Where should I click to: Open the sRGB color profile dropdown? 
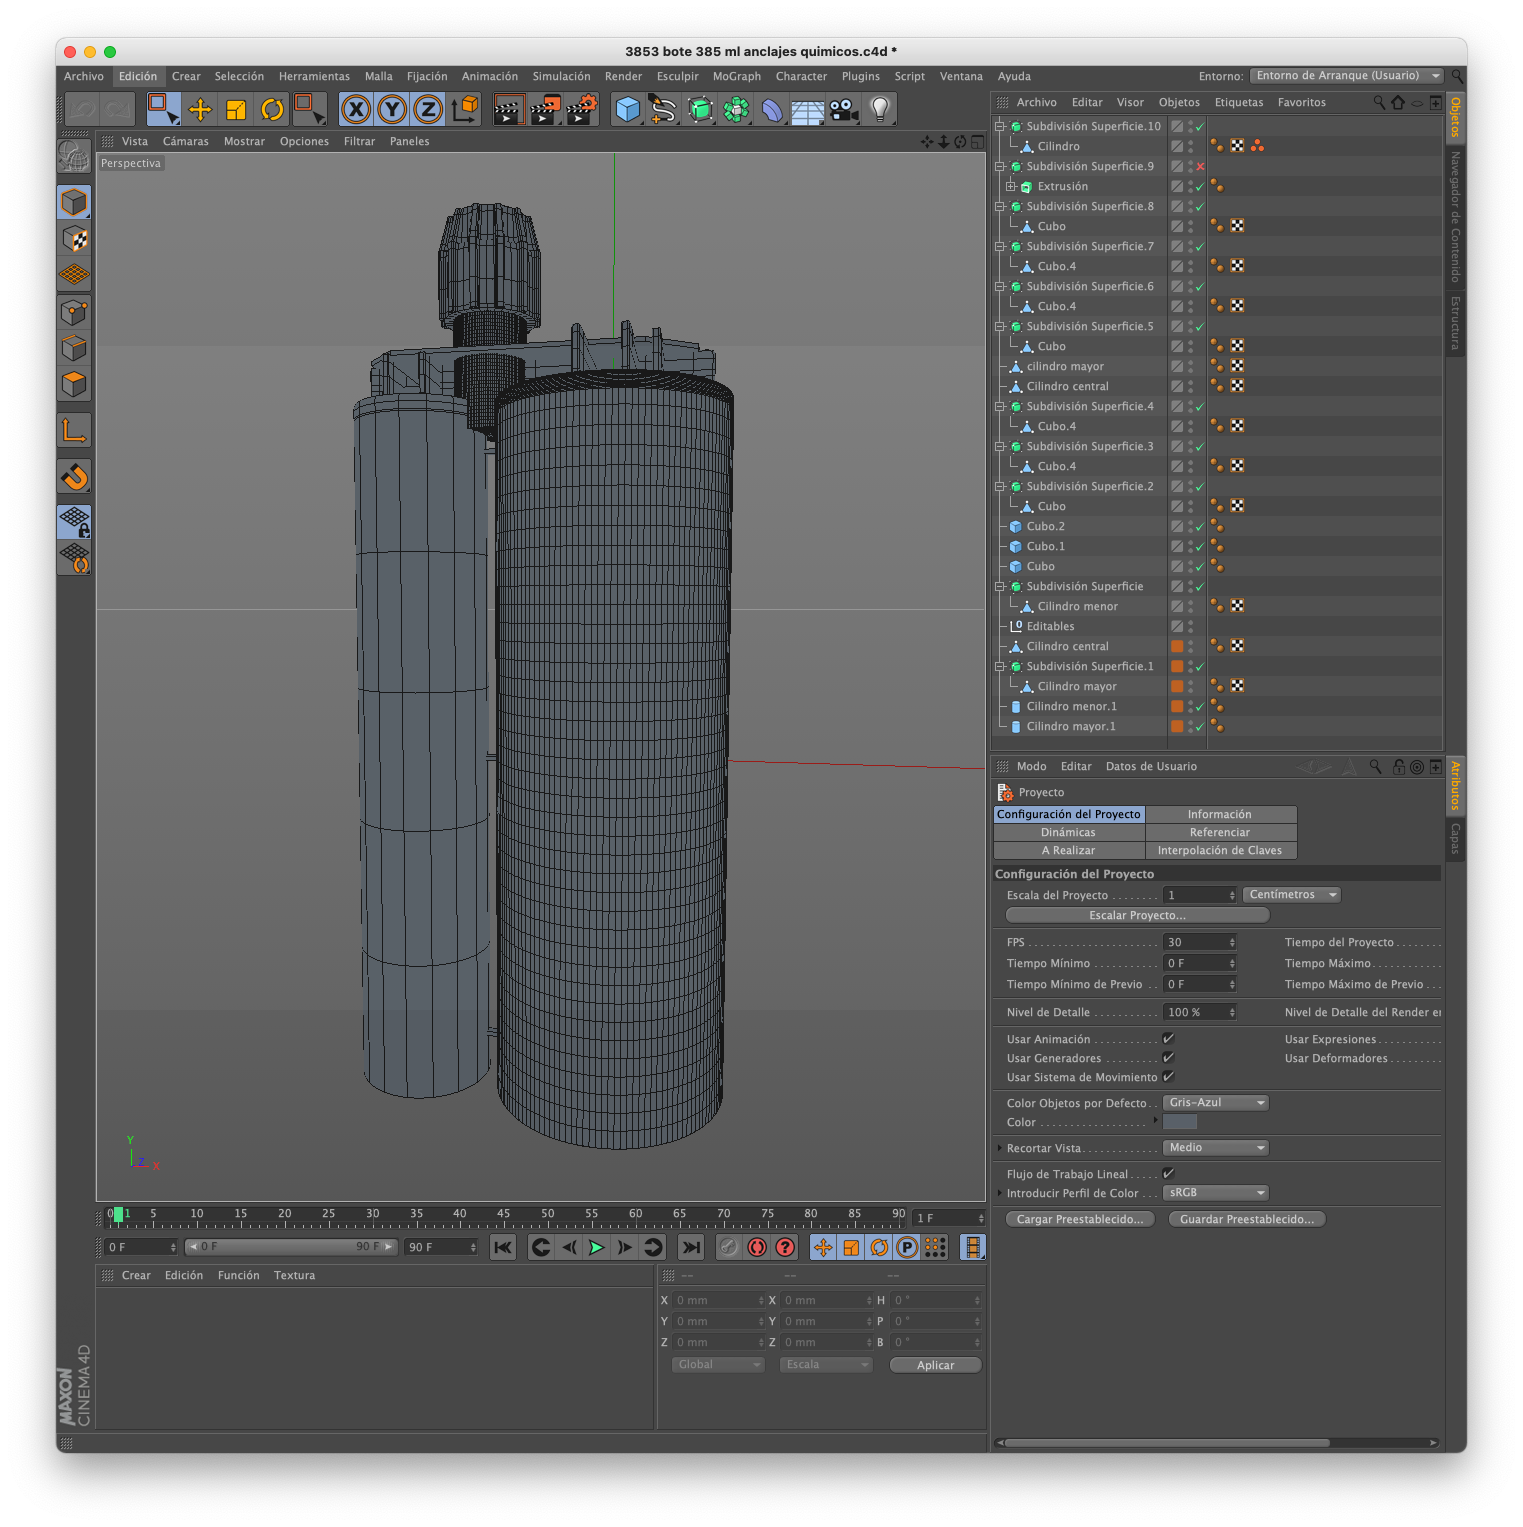(x=1215, y=1193)
